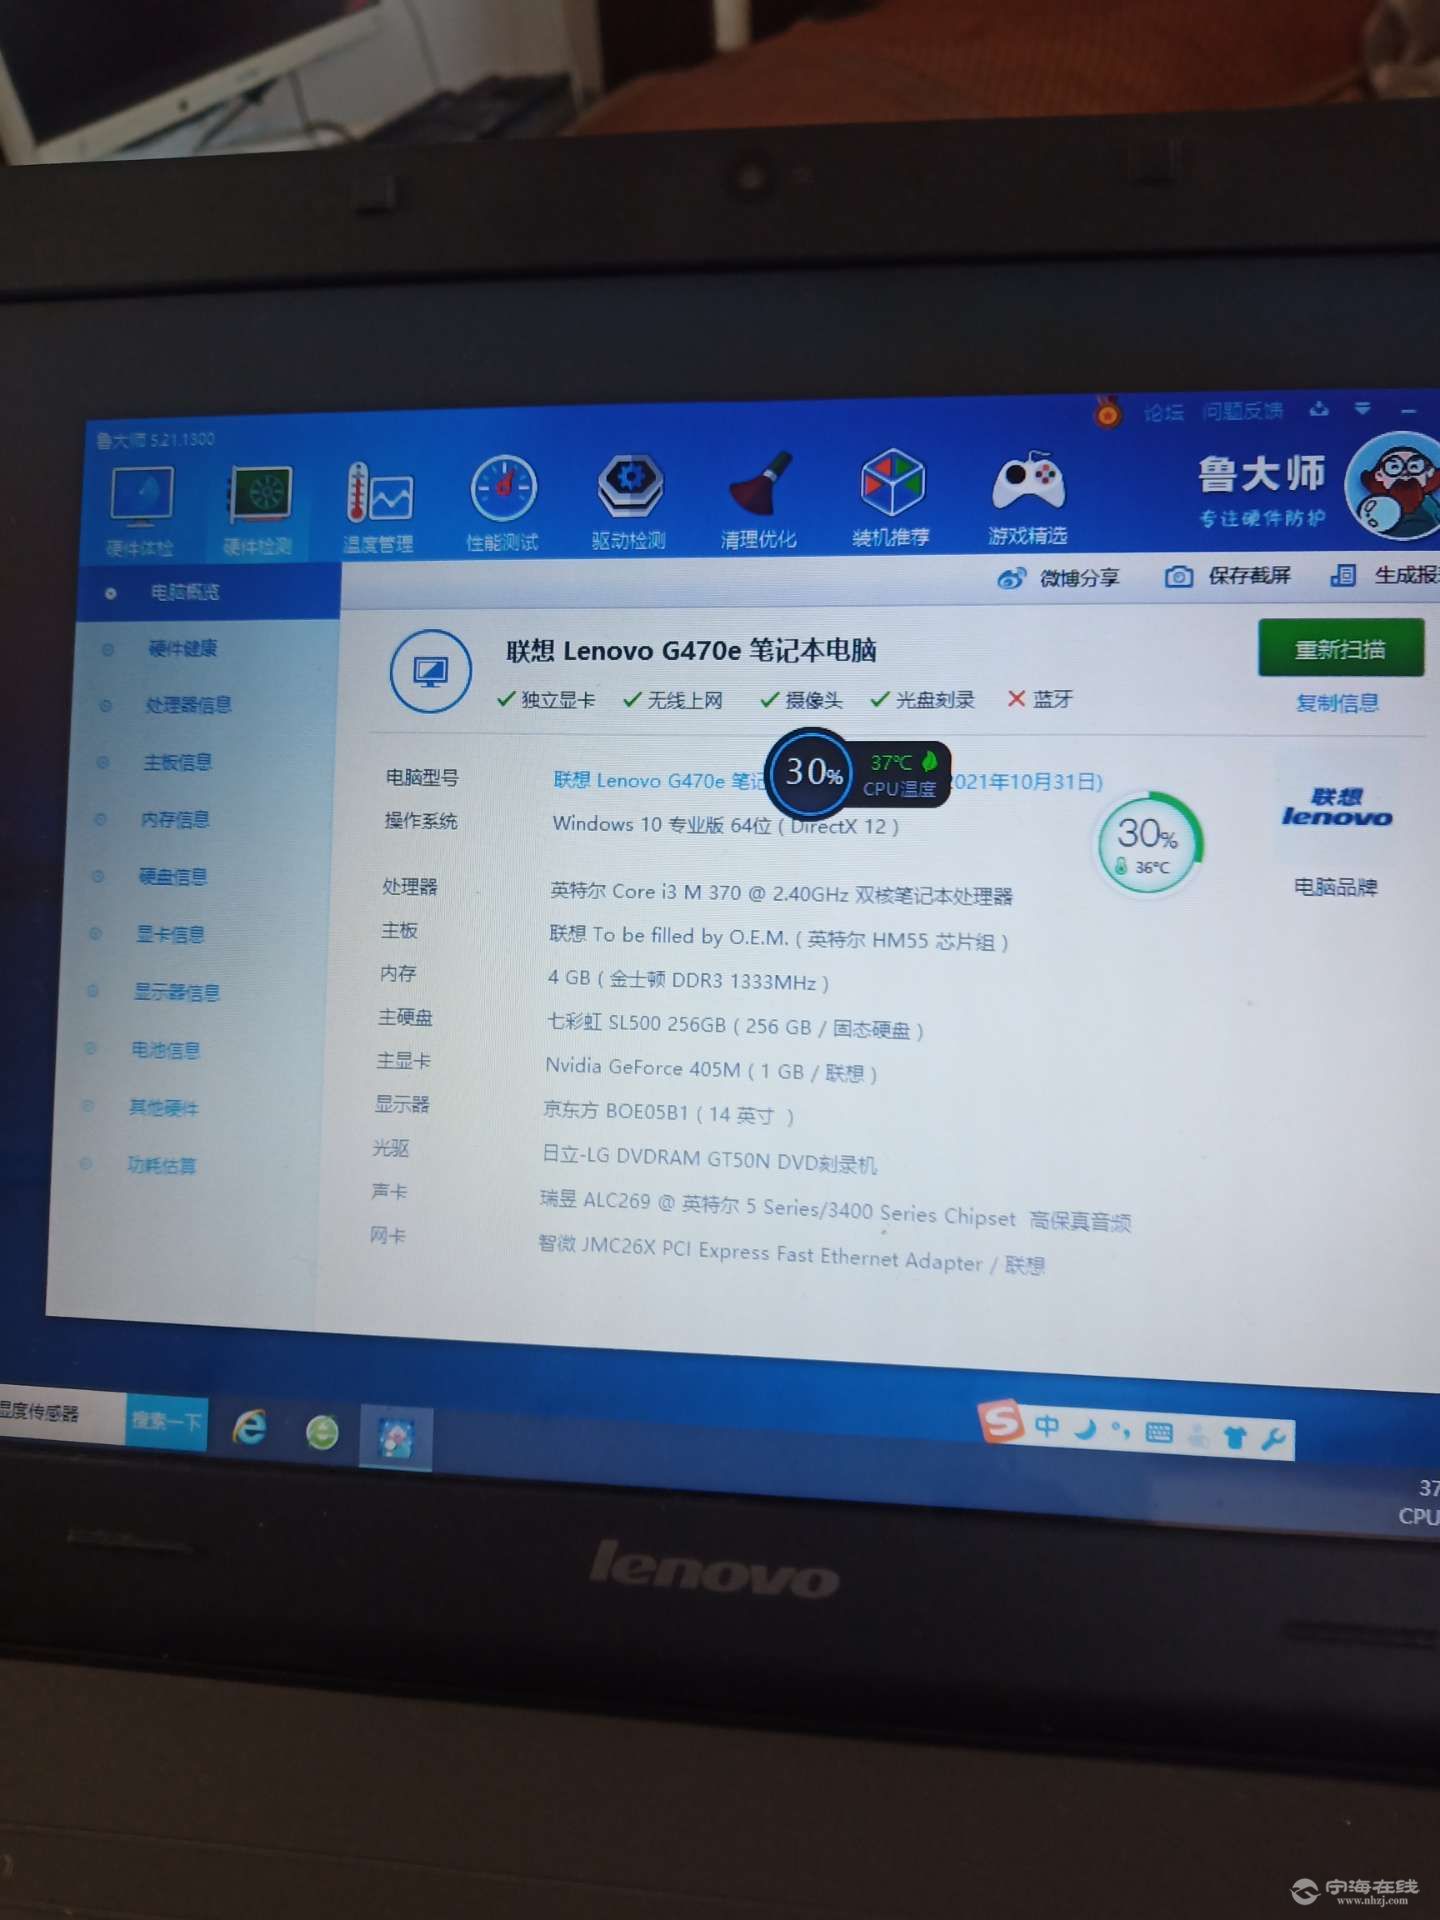This screenshot has width=1440, height=1920.
Task: Select 电脑概览 in the sidebar
Action: [x=210, y=592]
